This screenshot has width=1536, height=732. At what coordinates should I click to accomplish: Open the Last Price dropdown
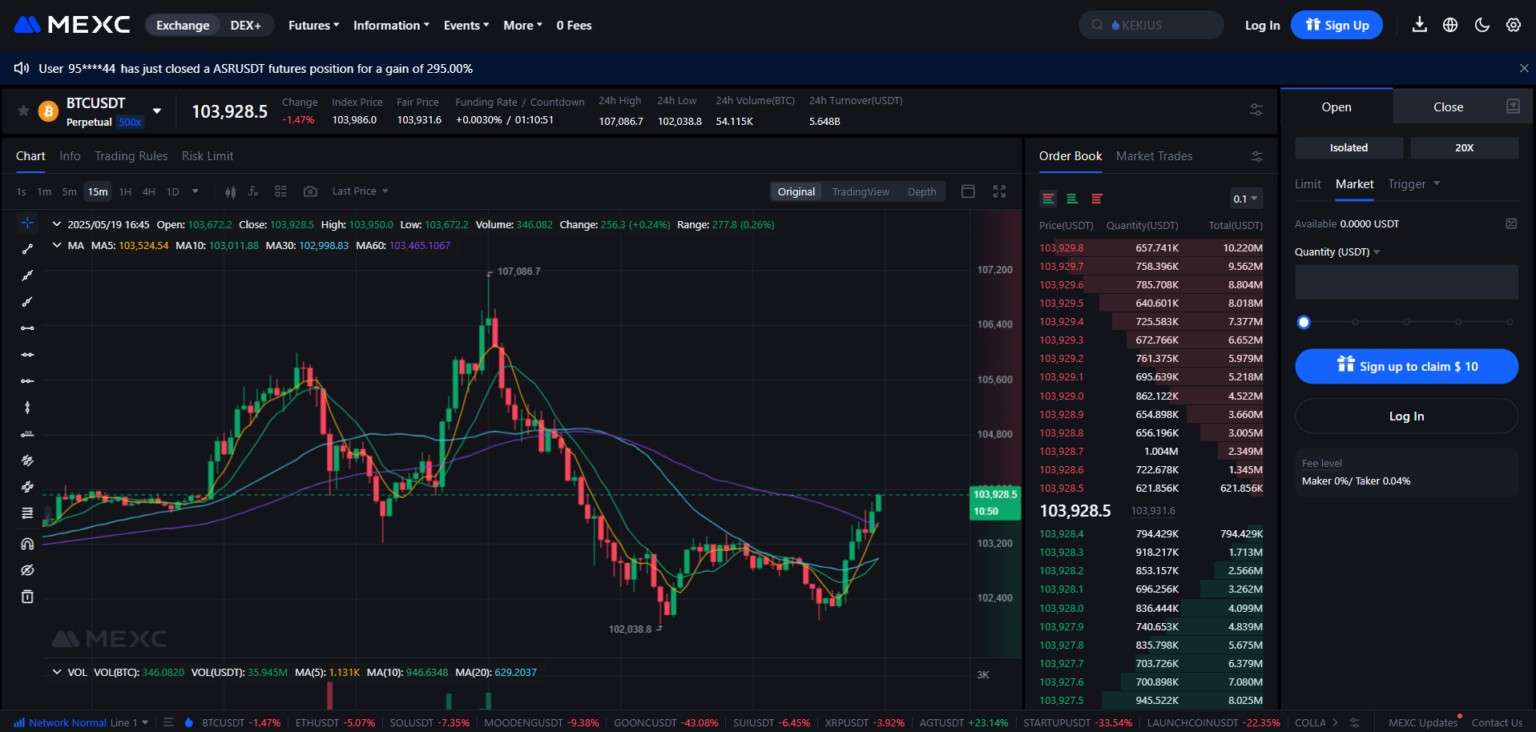[360, 191]
